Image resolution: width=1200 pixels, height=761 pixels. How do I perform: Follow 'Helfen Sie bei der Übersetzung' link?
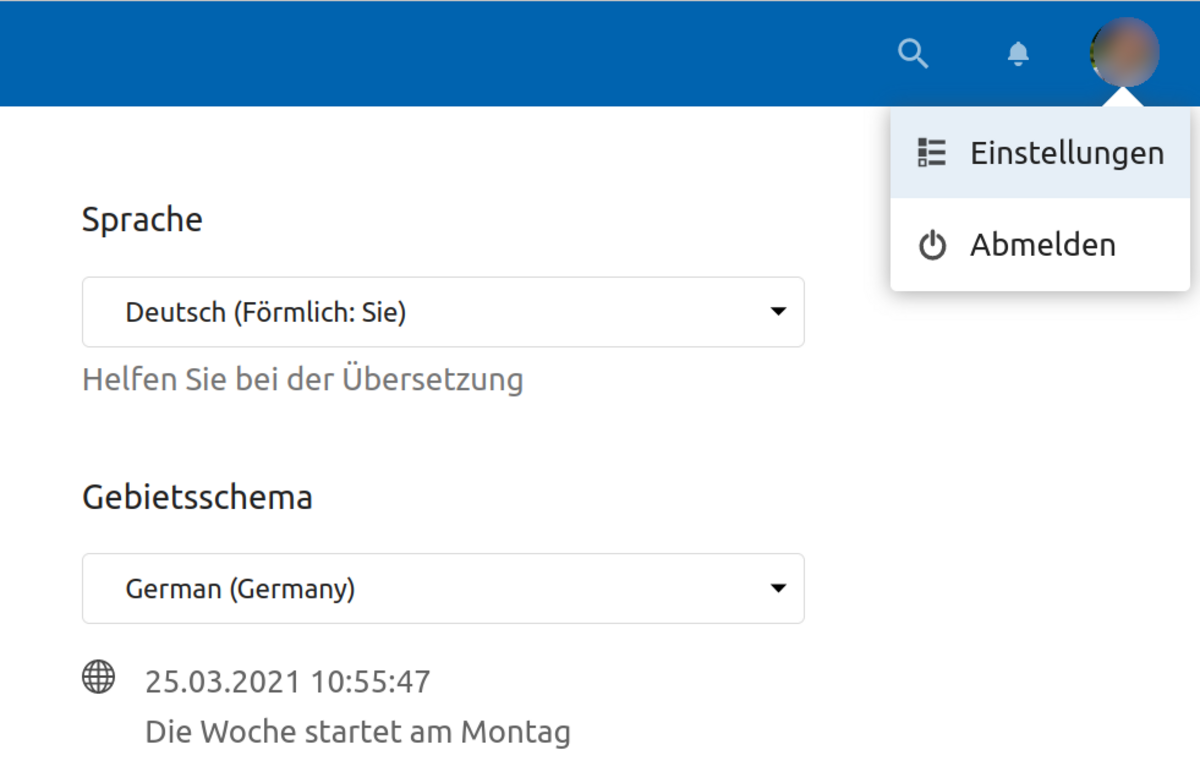pos(302,380)
